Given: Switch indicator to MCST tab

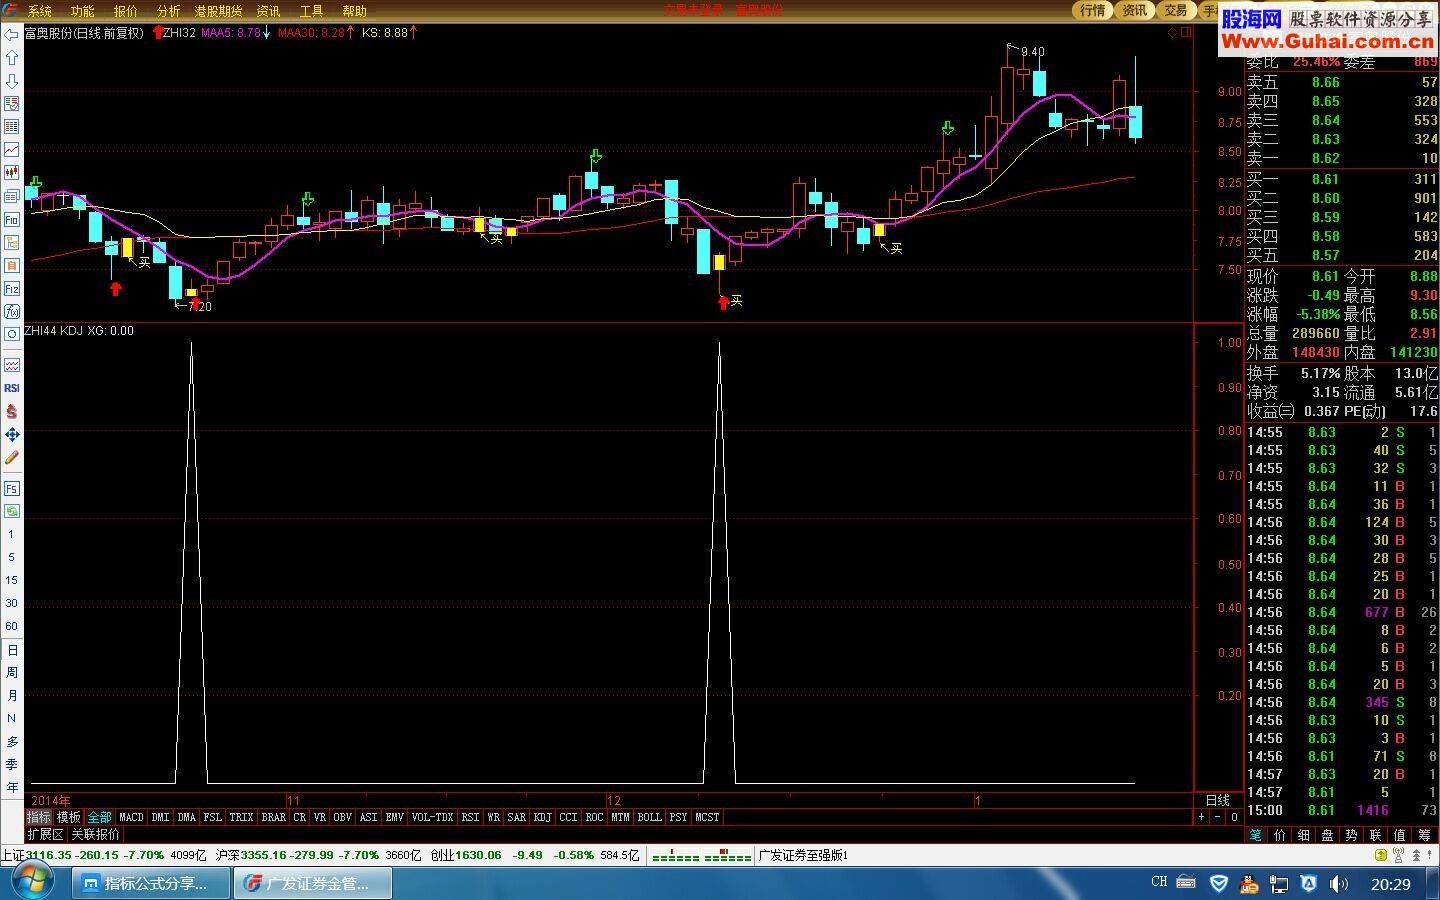Looking at the screenshot, I should click(x=708, y=817).
